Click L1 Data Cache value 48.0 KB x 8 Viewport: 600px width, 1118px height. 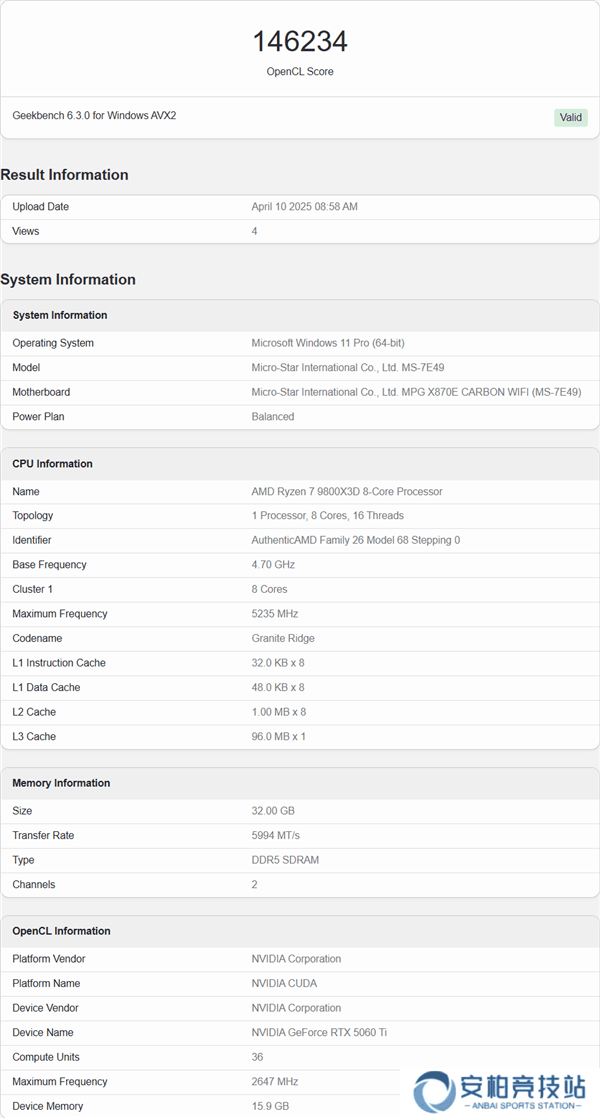tap(278, 687)
